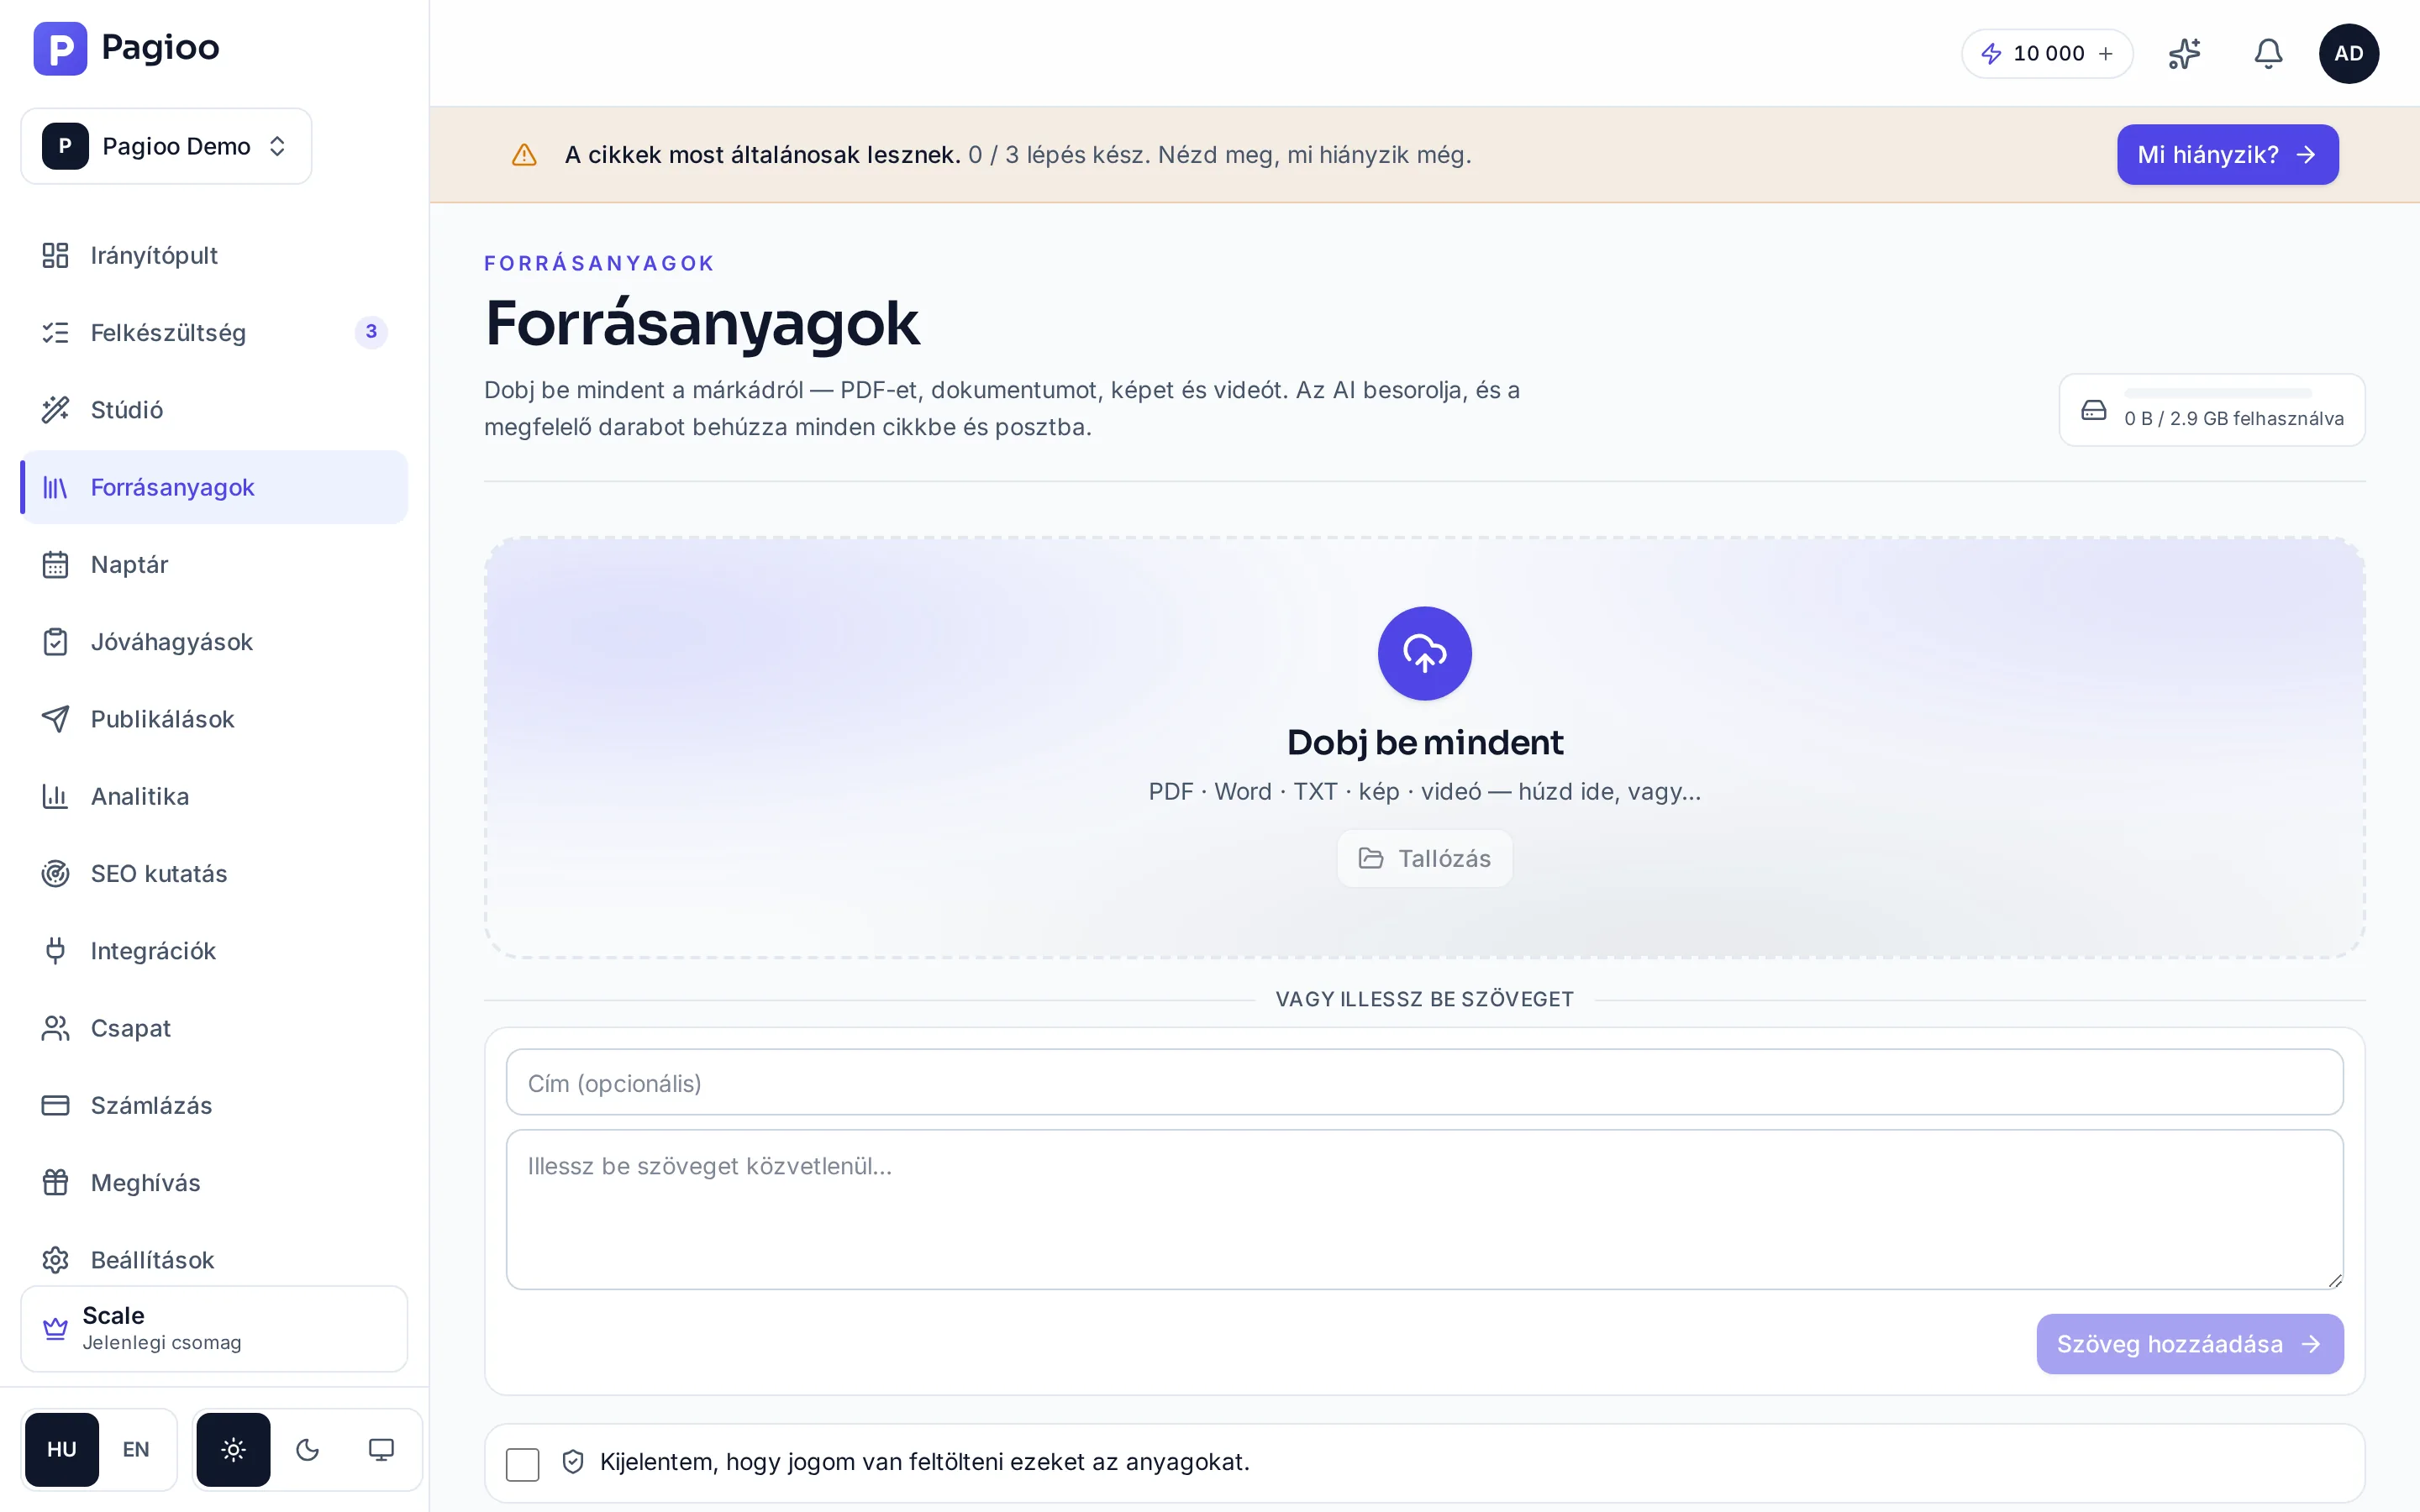
Task: Click the 10 000 credits pill
Action: coord(2047,54)
